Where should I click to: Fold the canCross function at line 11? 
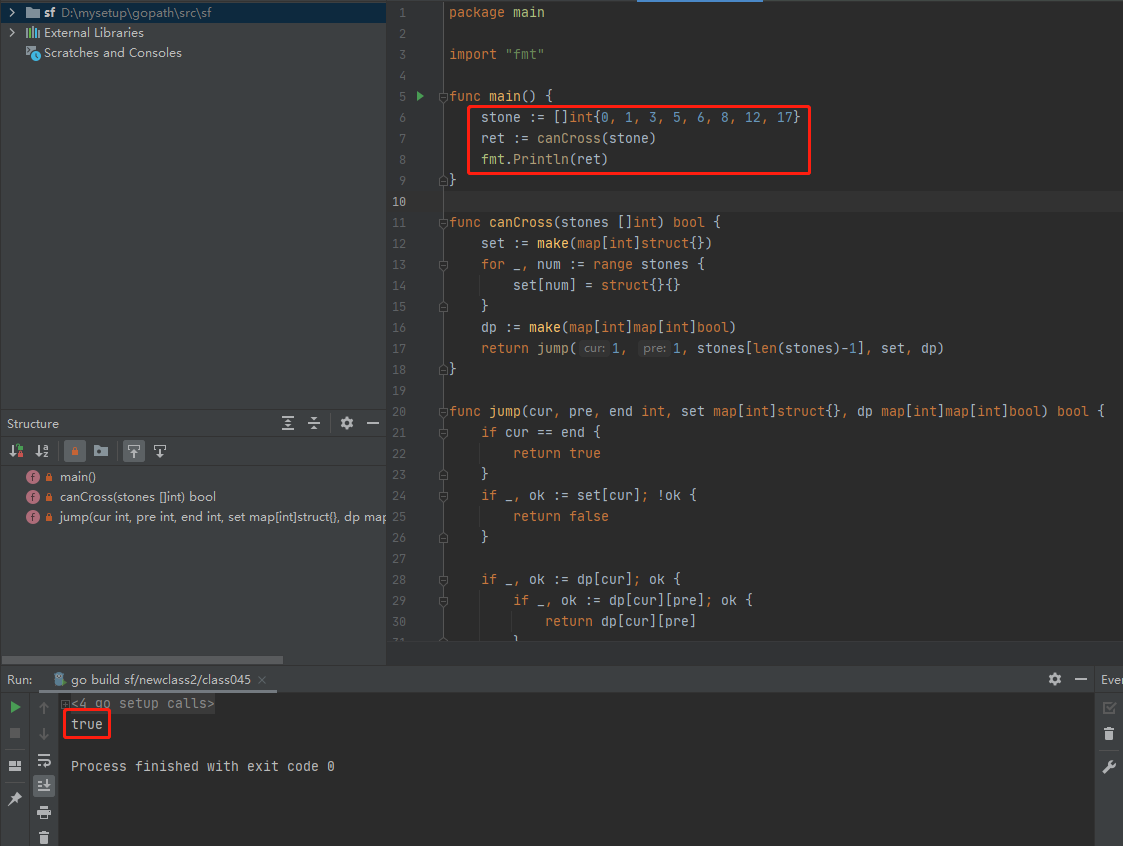click(x=443, y=223)
